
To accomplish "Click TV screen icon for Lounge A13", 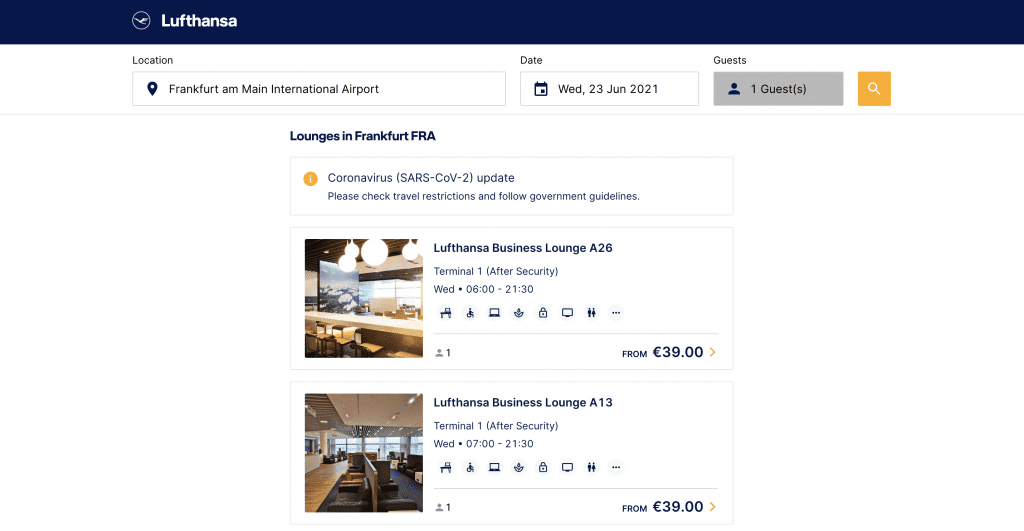I will click(568, 468).
